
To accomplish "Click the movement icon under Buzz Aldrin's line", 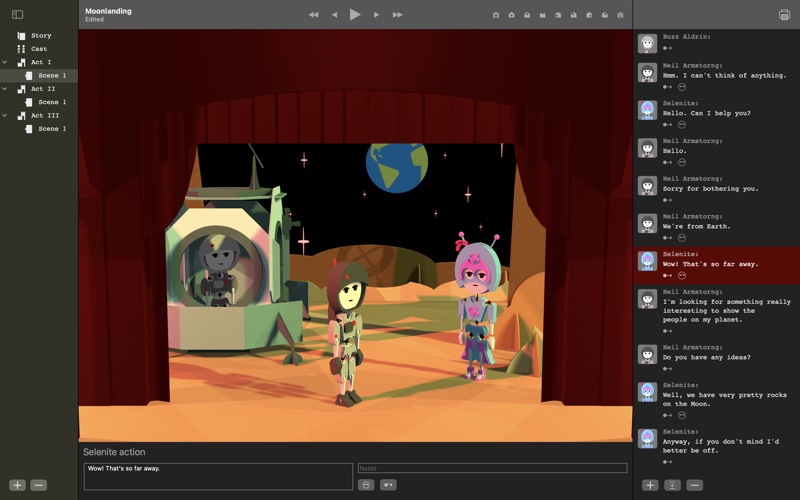I will (x=667, y=48).
